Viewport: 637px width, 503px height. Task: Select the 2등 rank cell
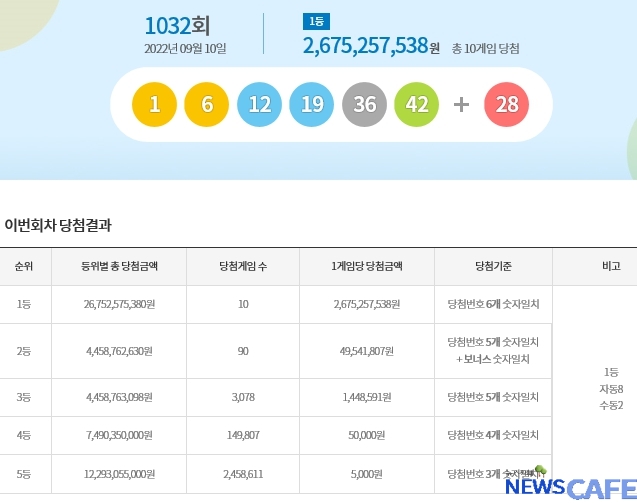(25, 351)
